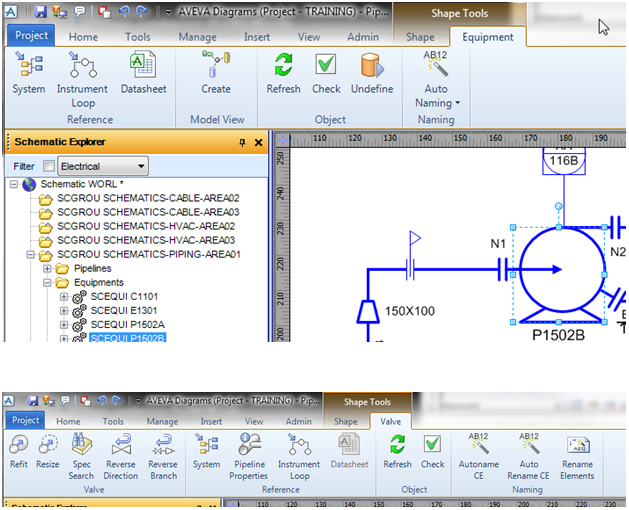Image resolution: width=629 pixels, height=510 pixels.
Task: Click Reverse Direction icon
Action: coord(121,445)
